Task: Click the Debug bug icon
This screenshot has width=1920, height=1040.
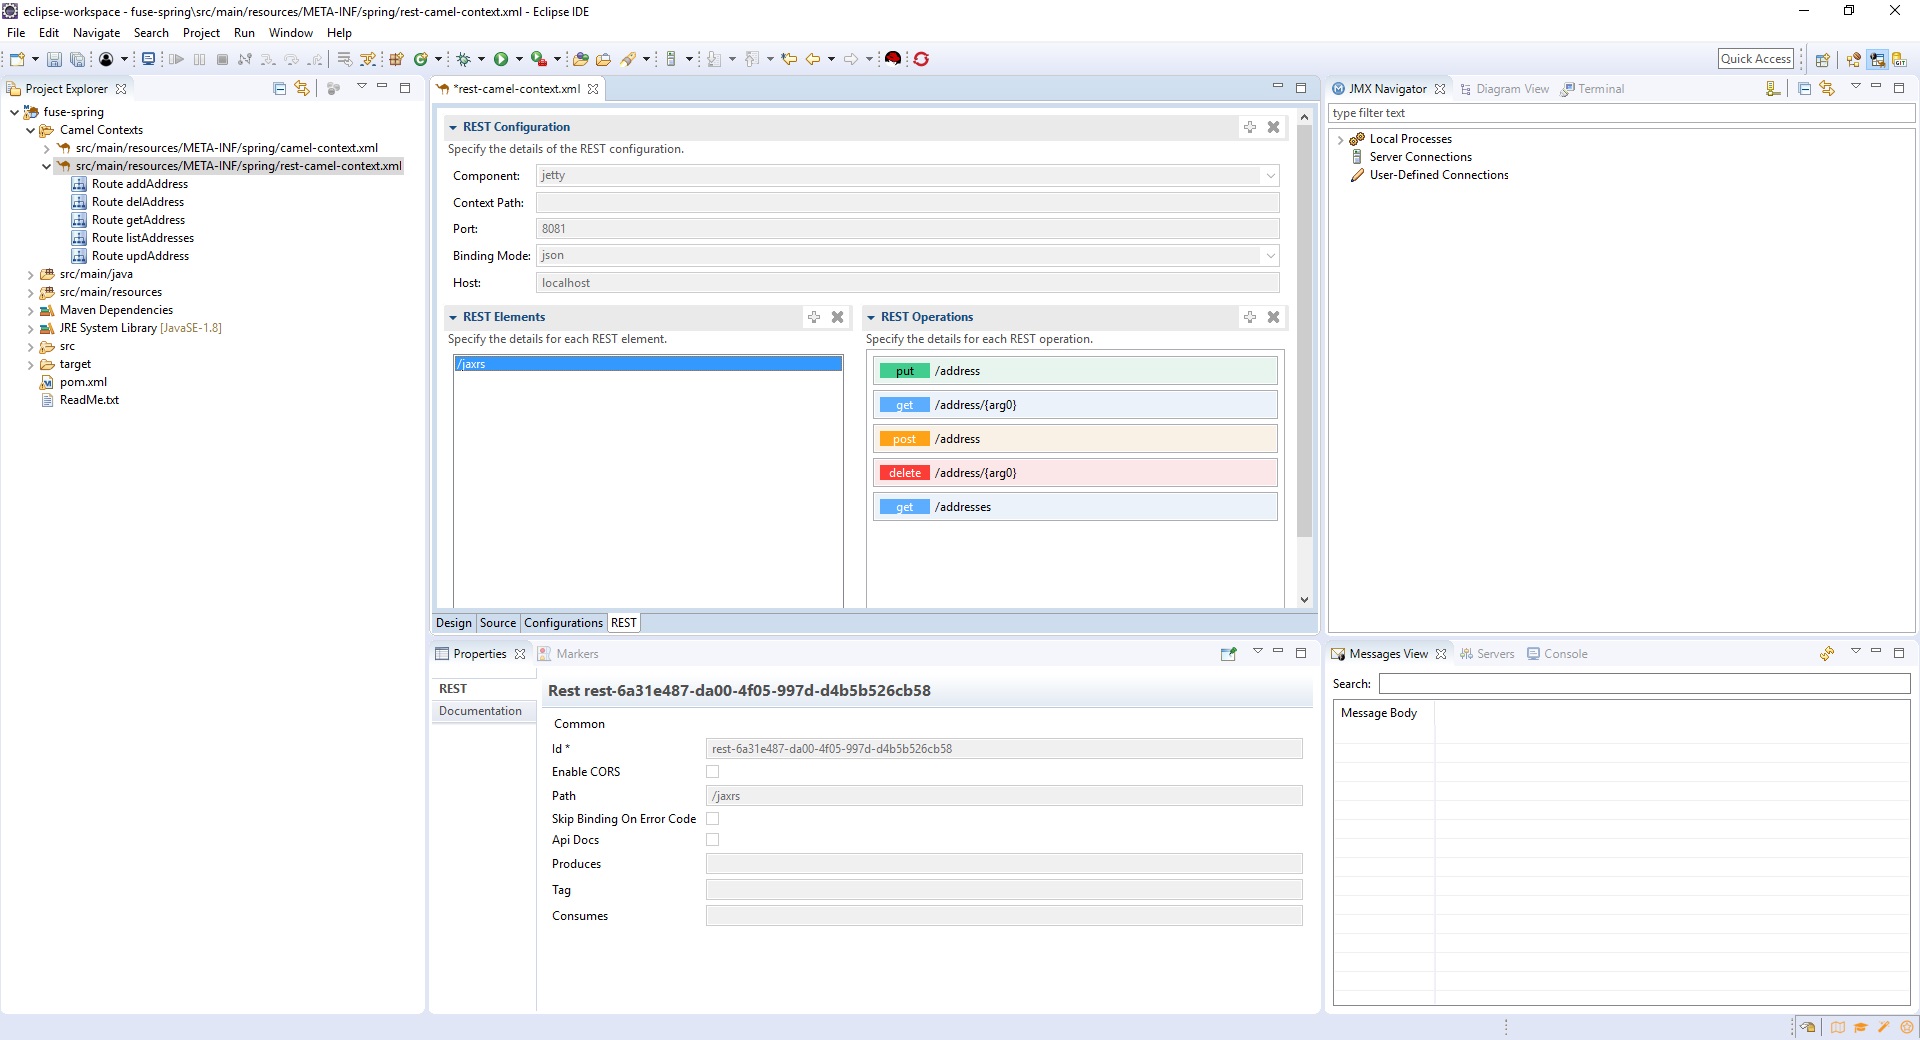Action: click(463, 60)
